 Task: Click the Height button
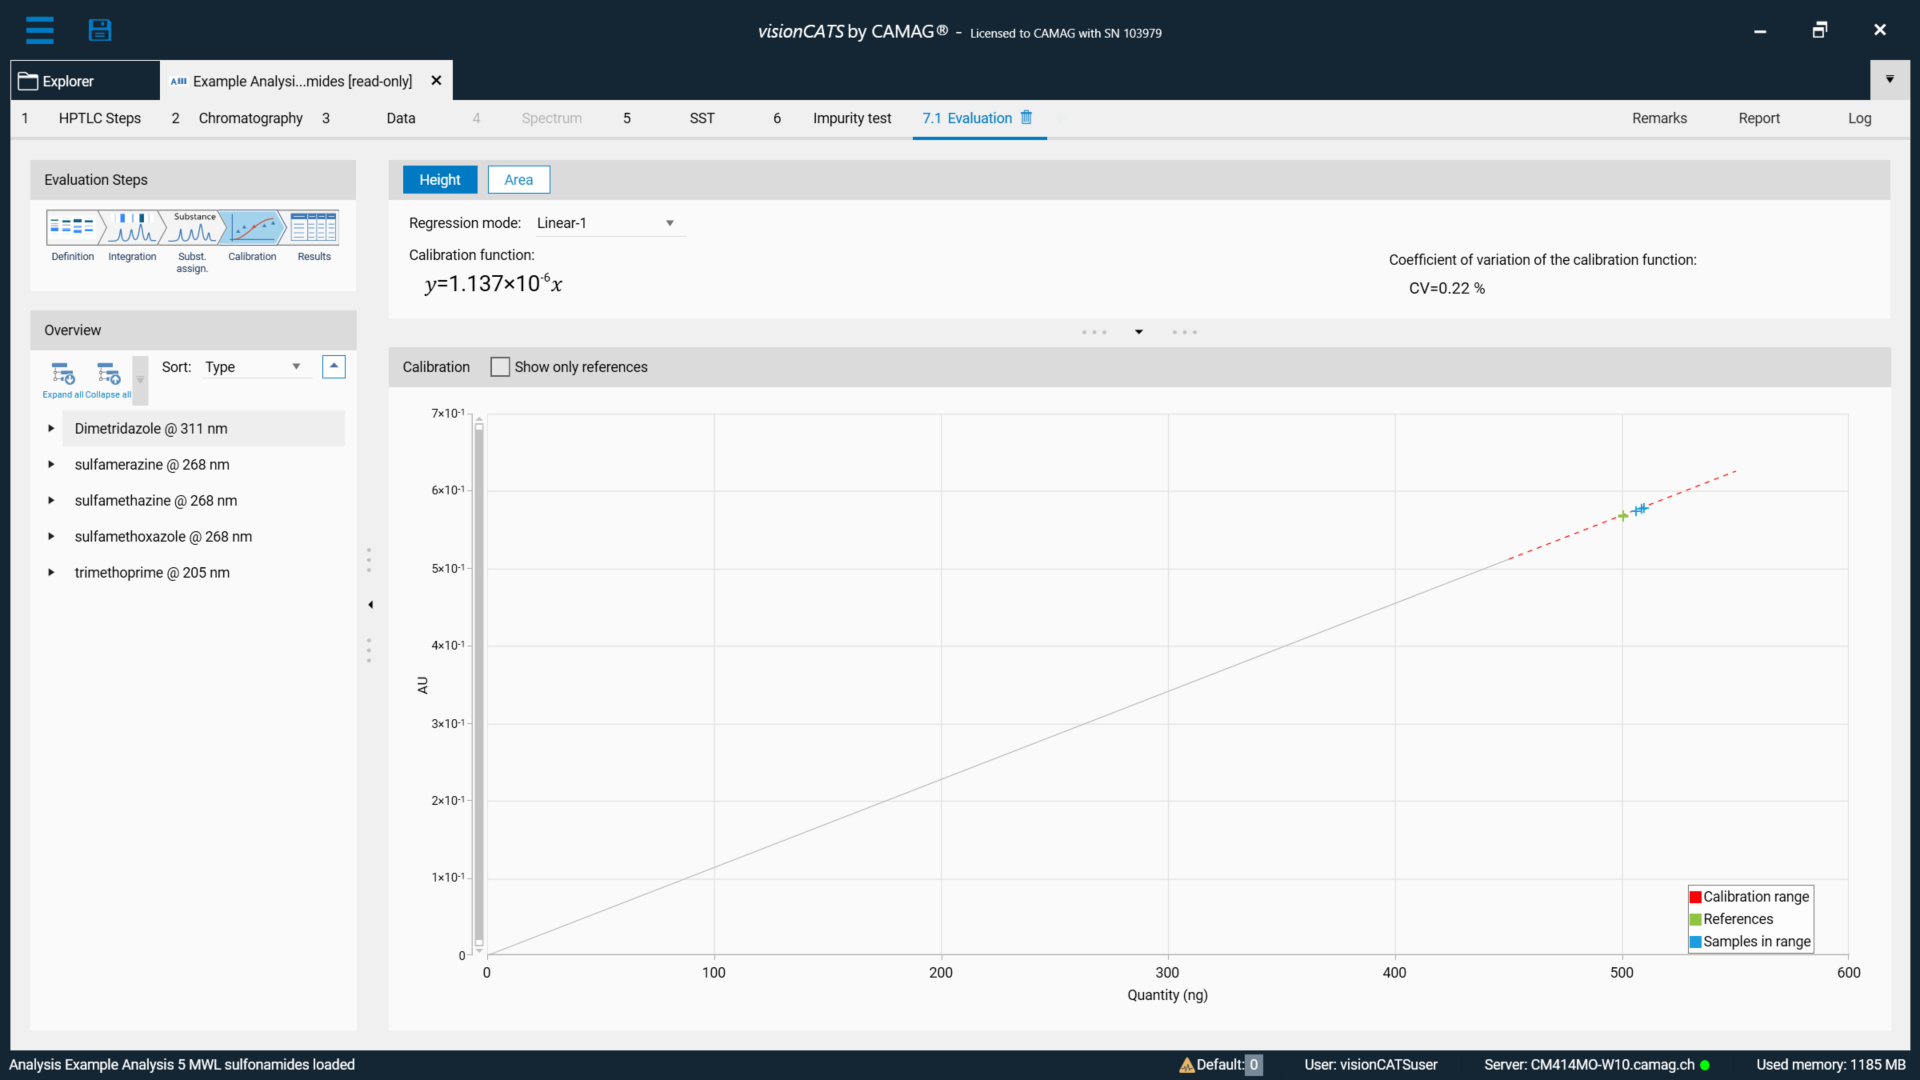tap(440, 179)
